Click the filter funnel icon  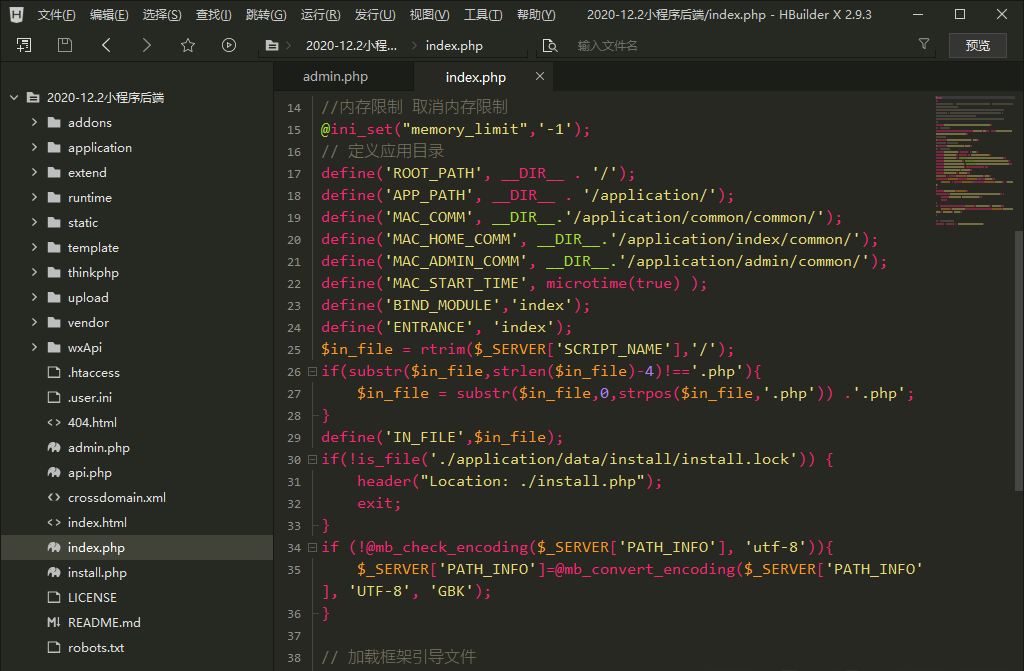pyautogui.click(x=924, y=45)
